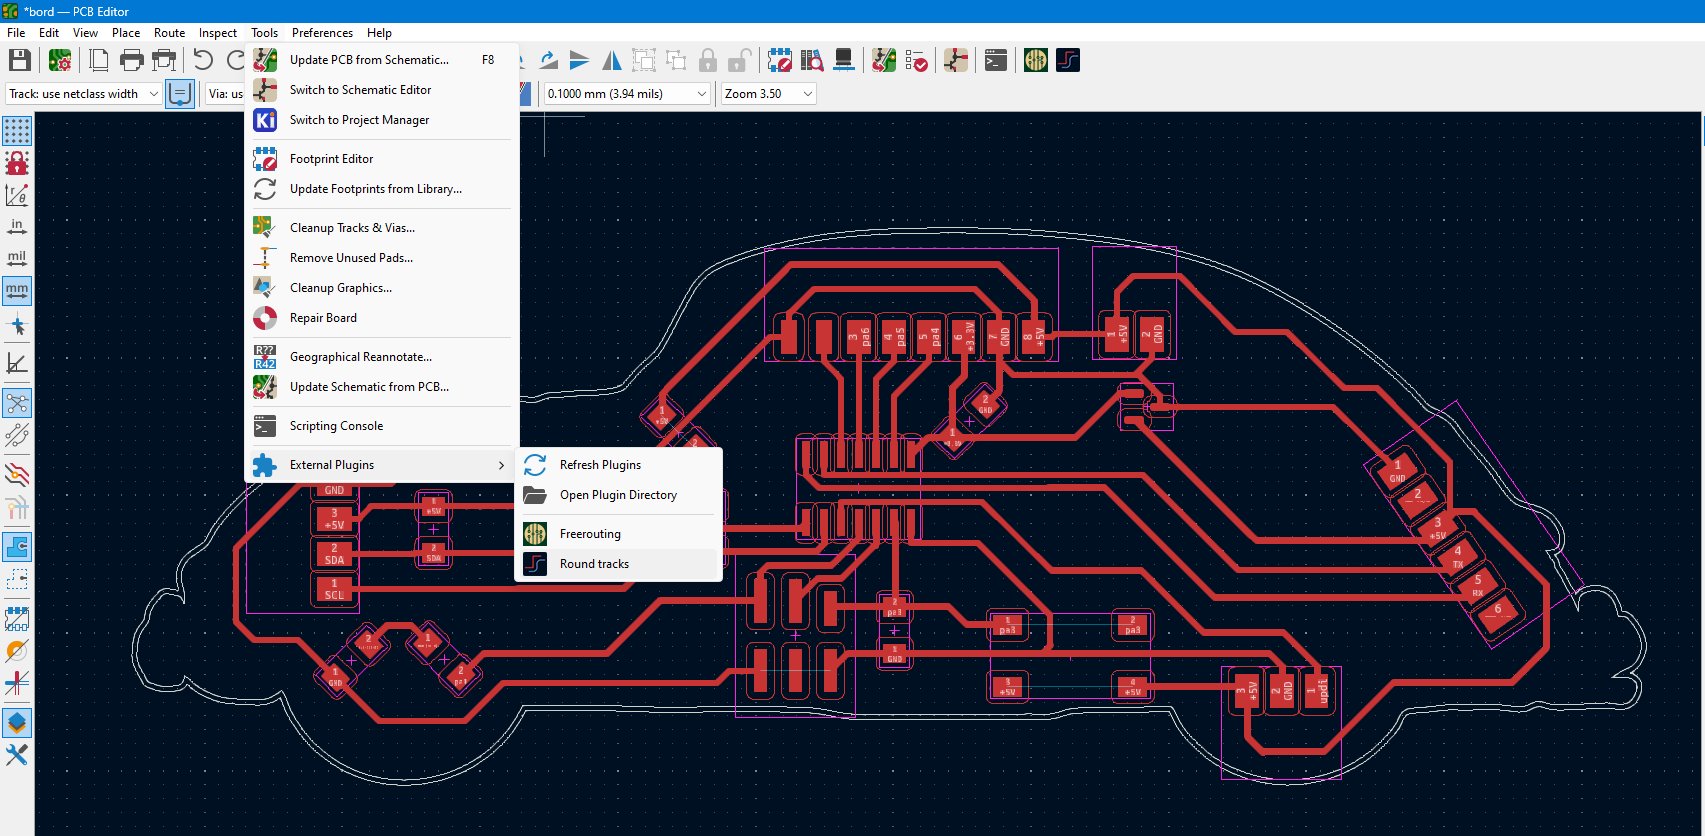Select Switch to Schematic Editor

point(382,90)
